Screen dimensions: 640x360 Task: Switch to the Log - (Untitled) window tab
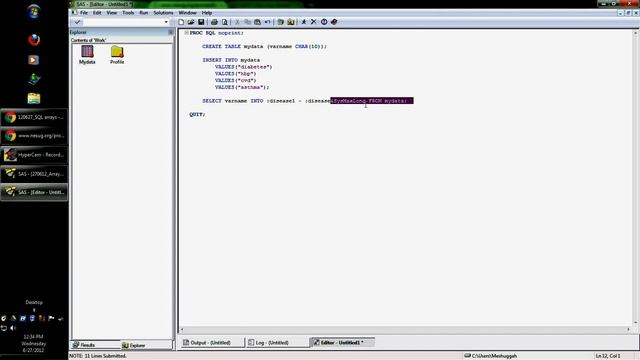coord(277,342)
